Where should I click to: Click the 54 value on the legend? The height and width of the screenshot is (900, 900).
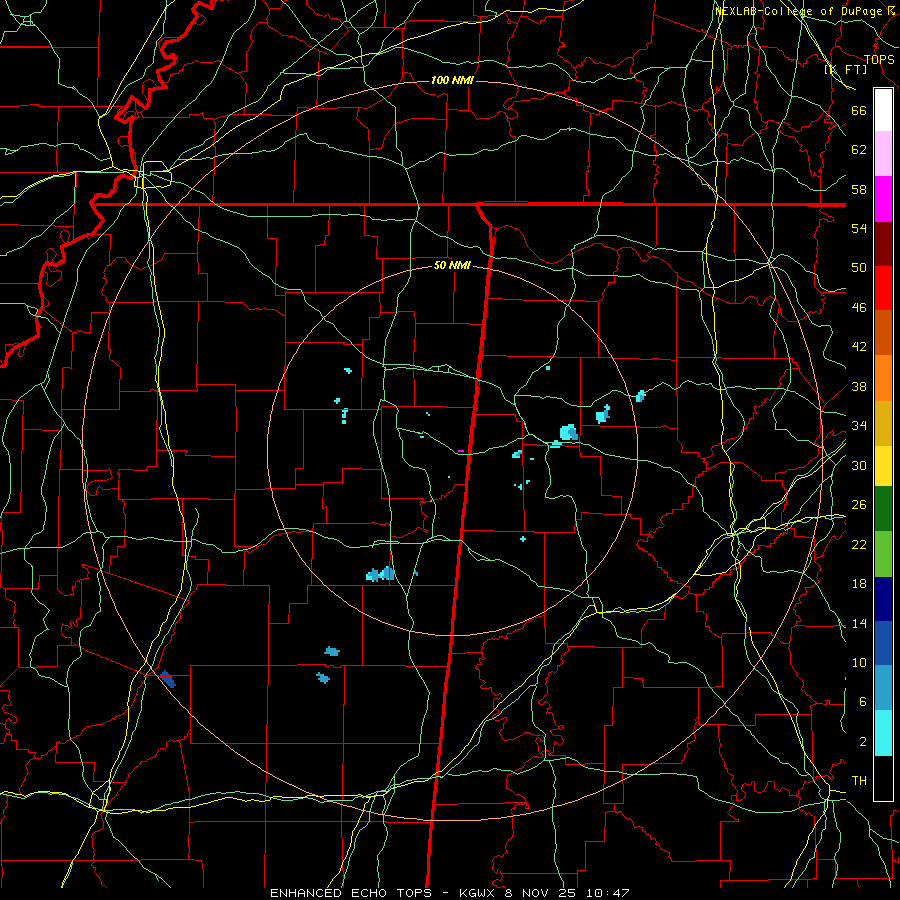pos(859,228)
